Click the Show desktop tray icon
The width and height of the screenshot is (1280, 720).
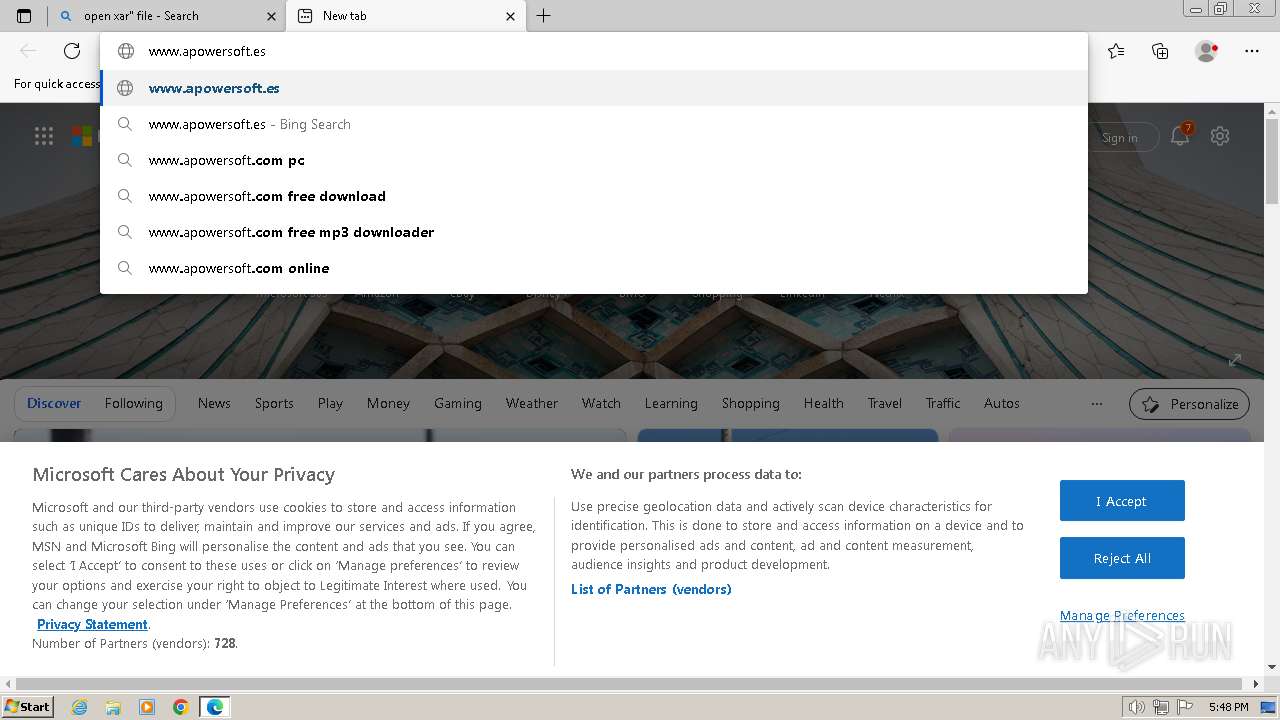(1268, 707)
